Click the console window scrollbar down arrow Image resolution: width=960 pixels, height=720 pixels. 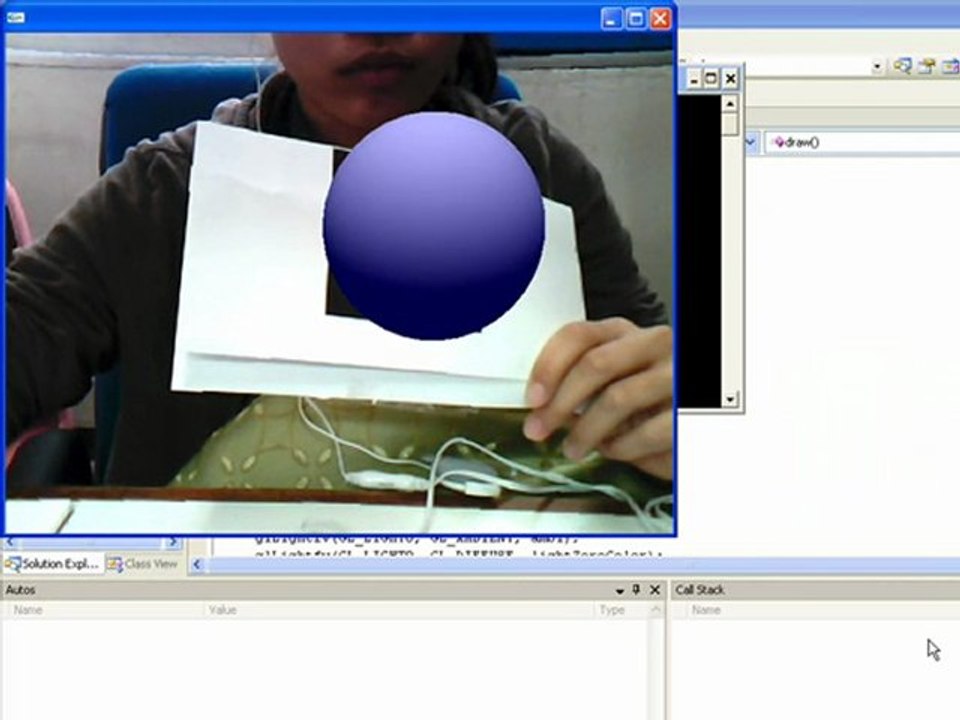coord(730,400)
